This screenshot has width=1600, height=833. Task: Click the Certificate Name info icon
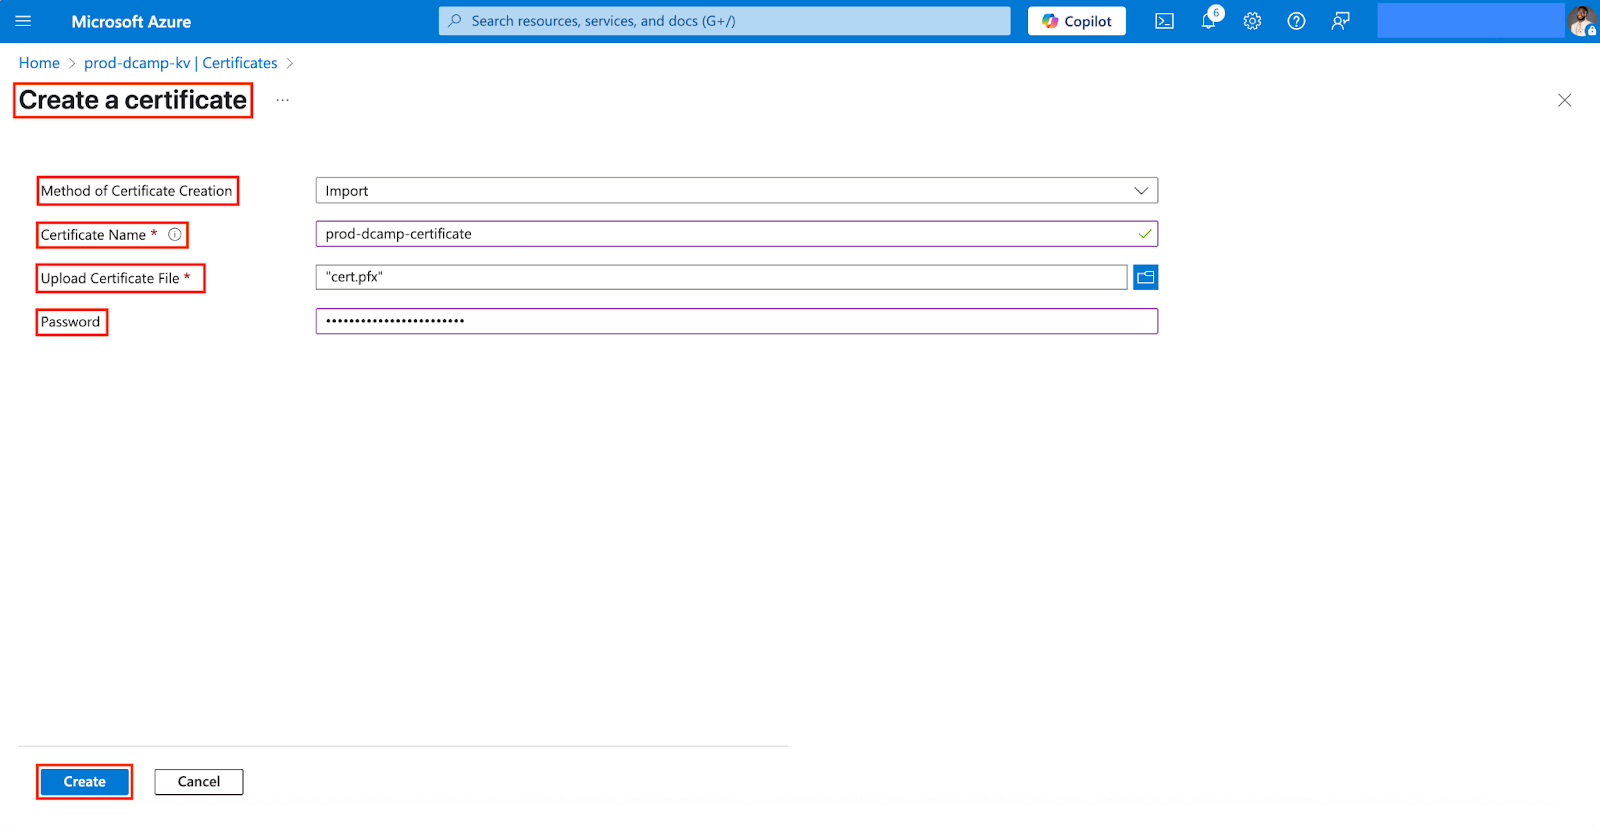[175, 235]
